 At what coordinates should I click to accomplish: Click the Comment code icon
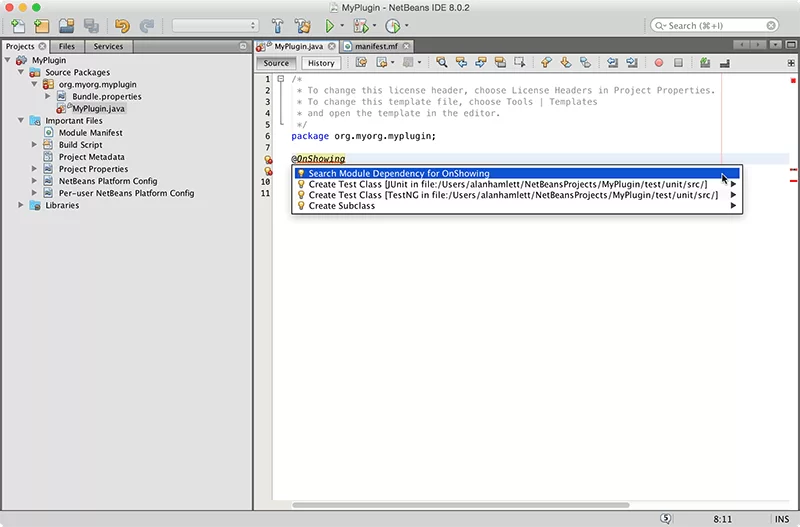pyautogui.click(x=705, y=63)
